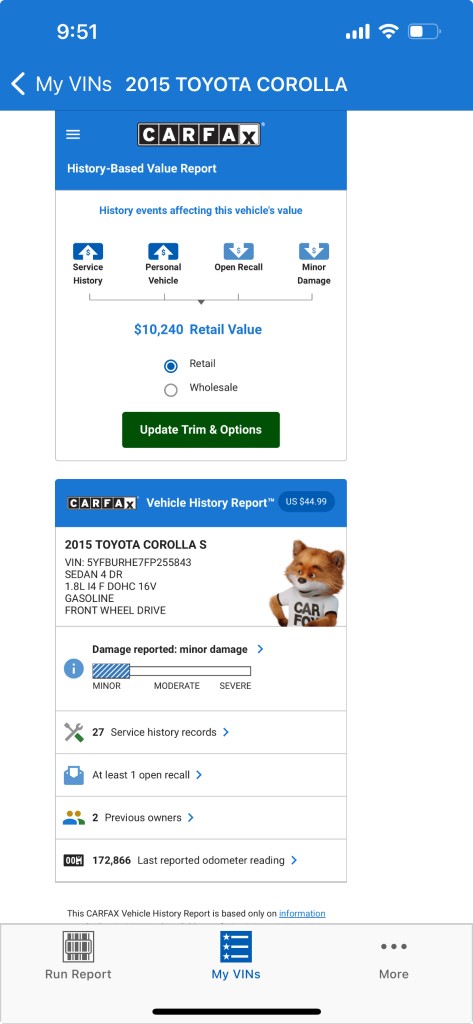Tap the Minor Damage value icon
The image size is (473, 1024).
314,251
